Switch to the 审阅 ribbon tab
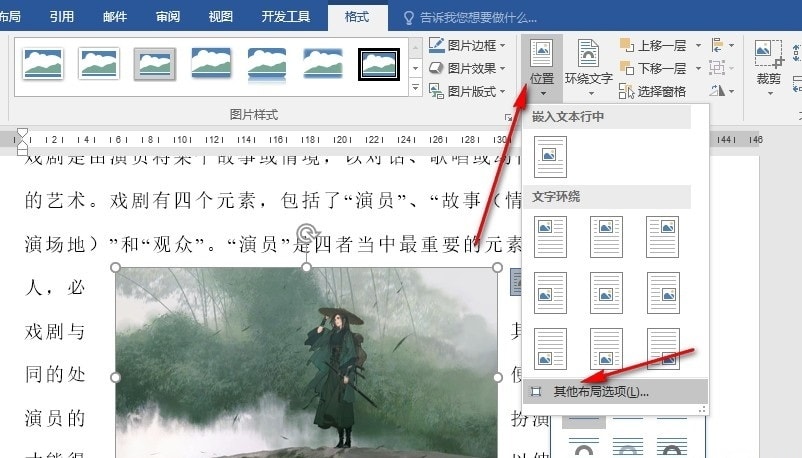The height and width of the screenshot is (458, 802). point(168,16)
